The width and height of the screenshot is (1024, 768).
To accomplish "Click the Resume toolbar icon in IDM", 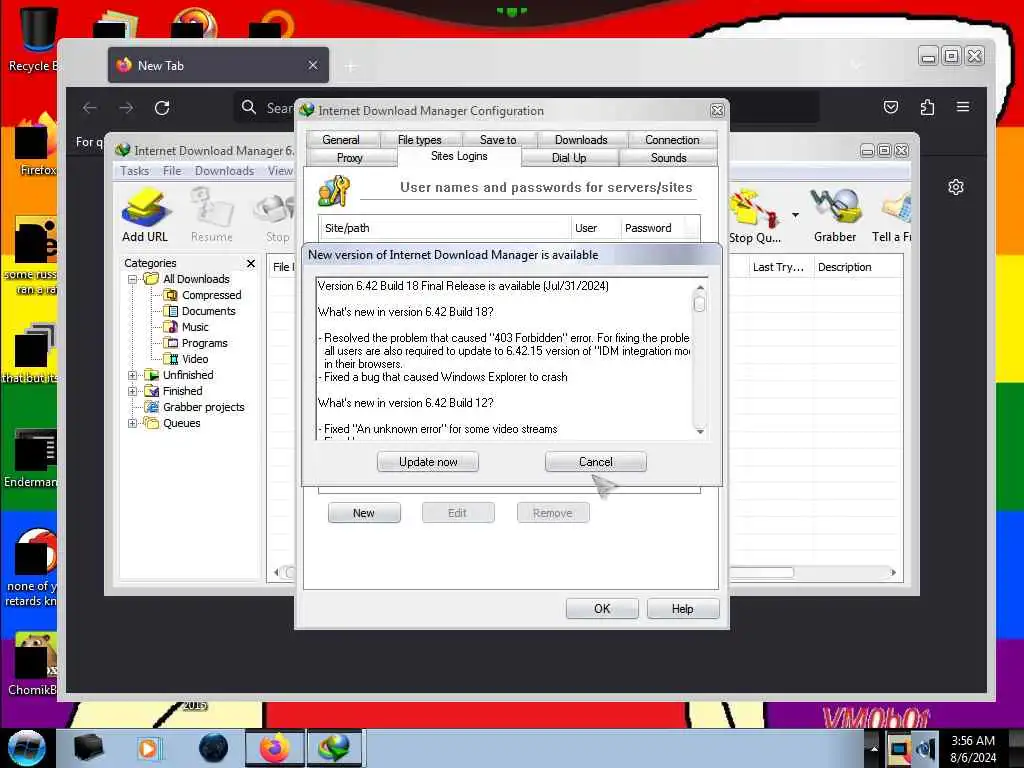I will tap(212, 216).
